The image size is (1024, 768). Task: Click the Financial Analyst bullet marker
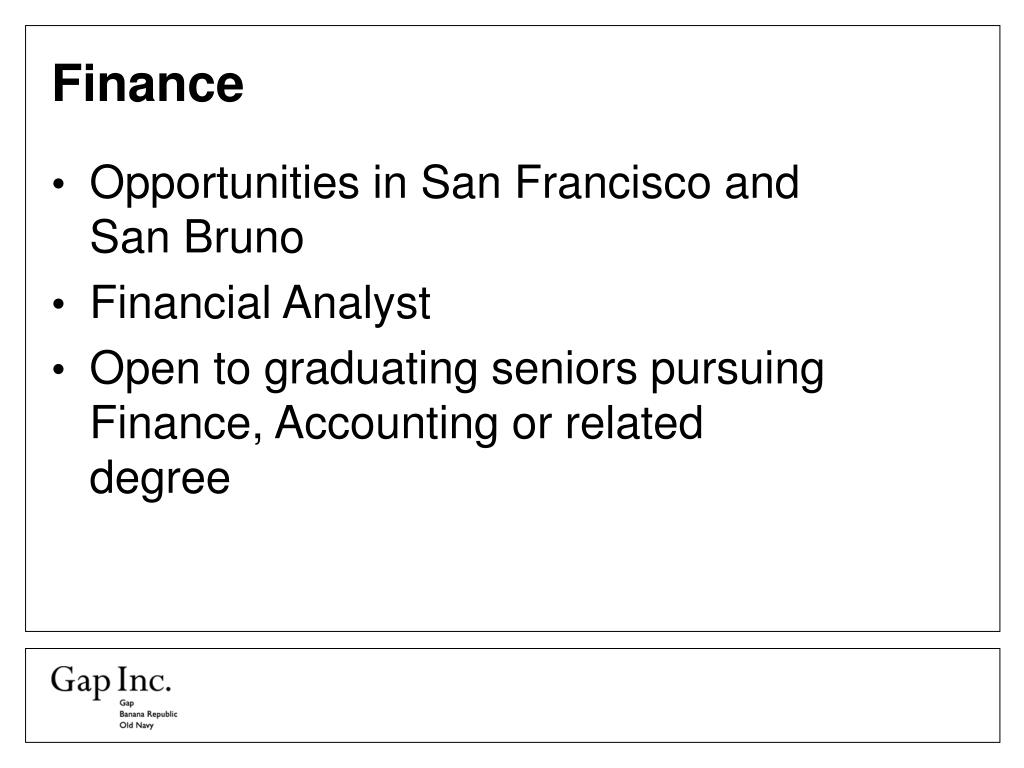tap(59, 304)
